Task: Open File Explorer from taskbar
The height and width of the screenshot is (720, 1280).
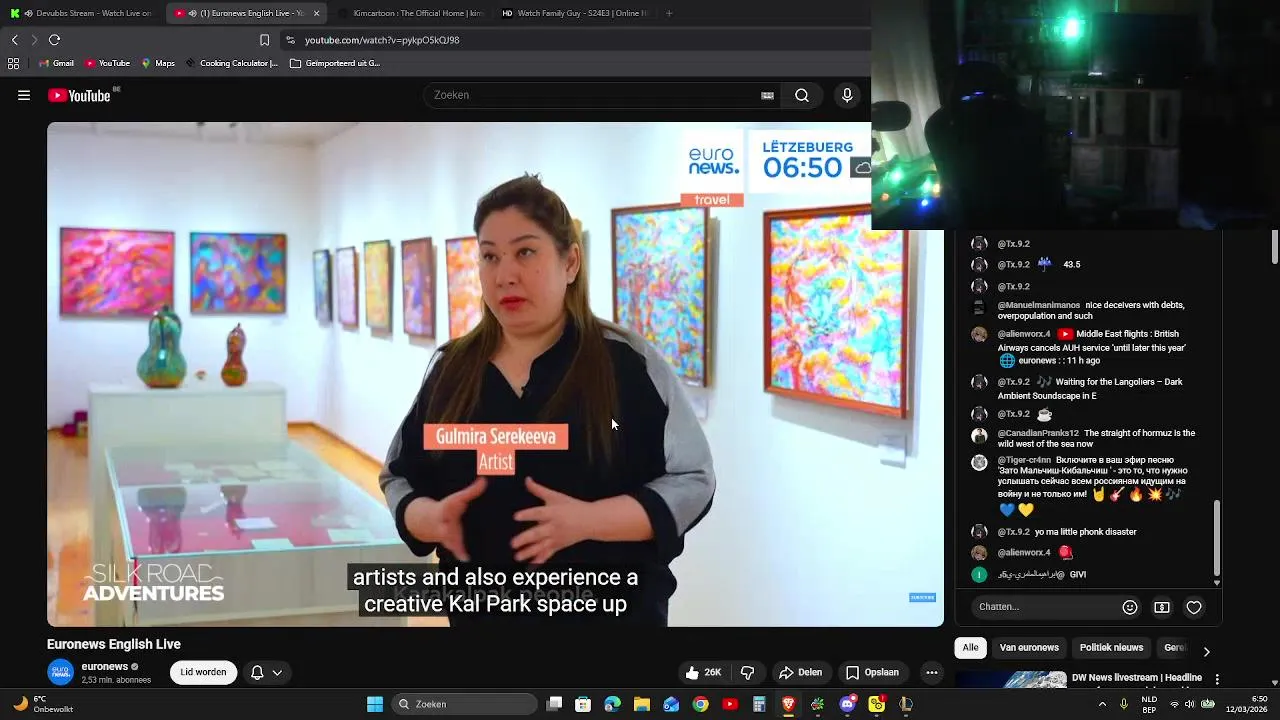Action: pos(642,704)
